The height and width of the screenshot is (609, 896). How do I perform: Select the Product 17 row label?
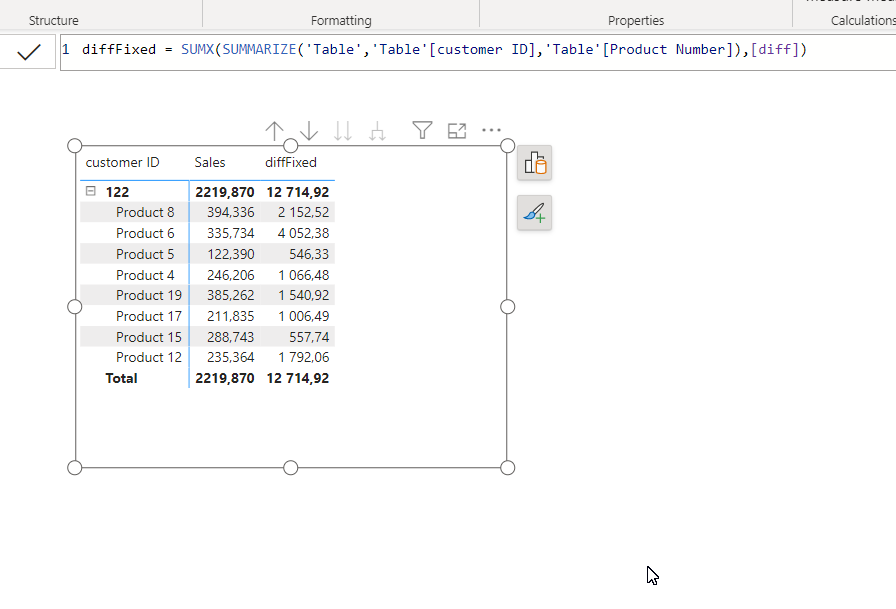coord(149,316)
